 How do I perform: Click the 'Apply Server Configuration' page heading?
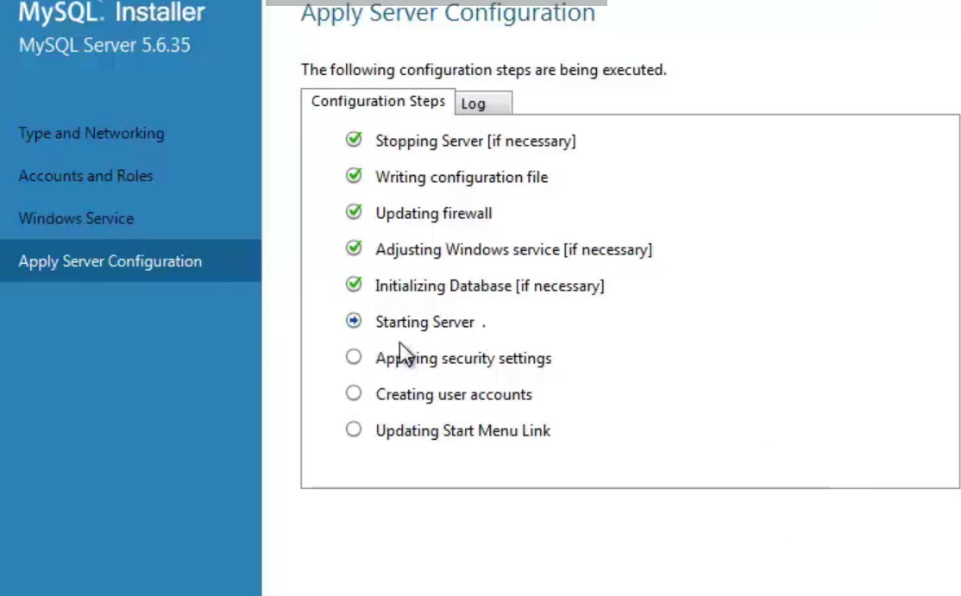[x=448, y=12]
